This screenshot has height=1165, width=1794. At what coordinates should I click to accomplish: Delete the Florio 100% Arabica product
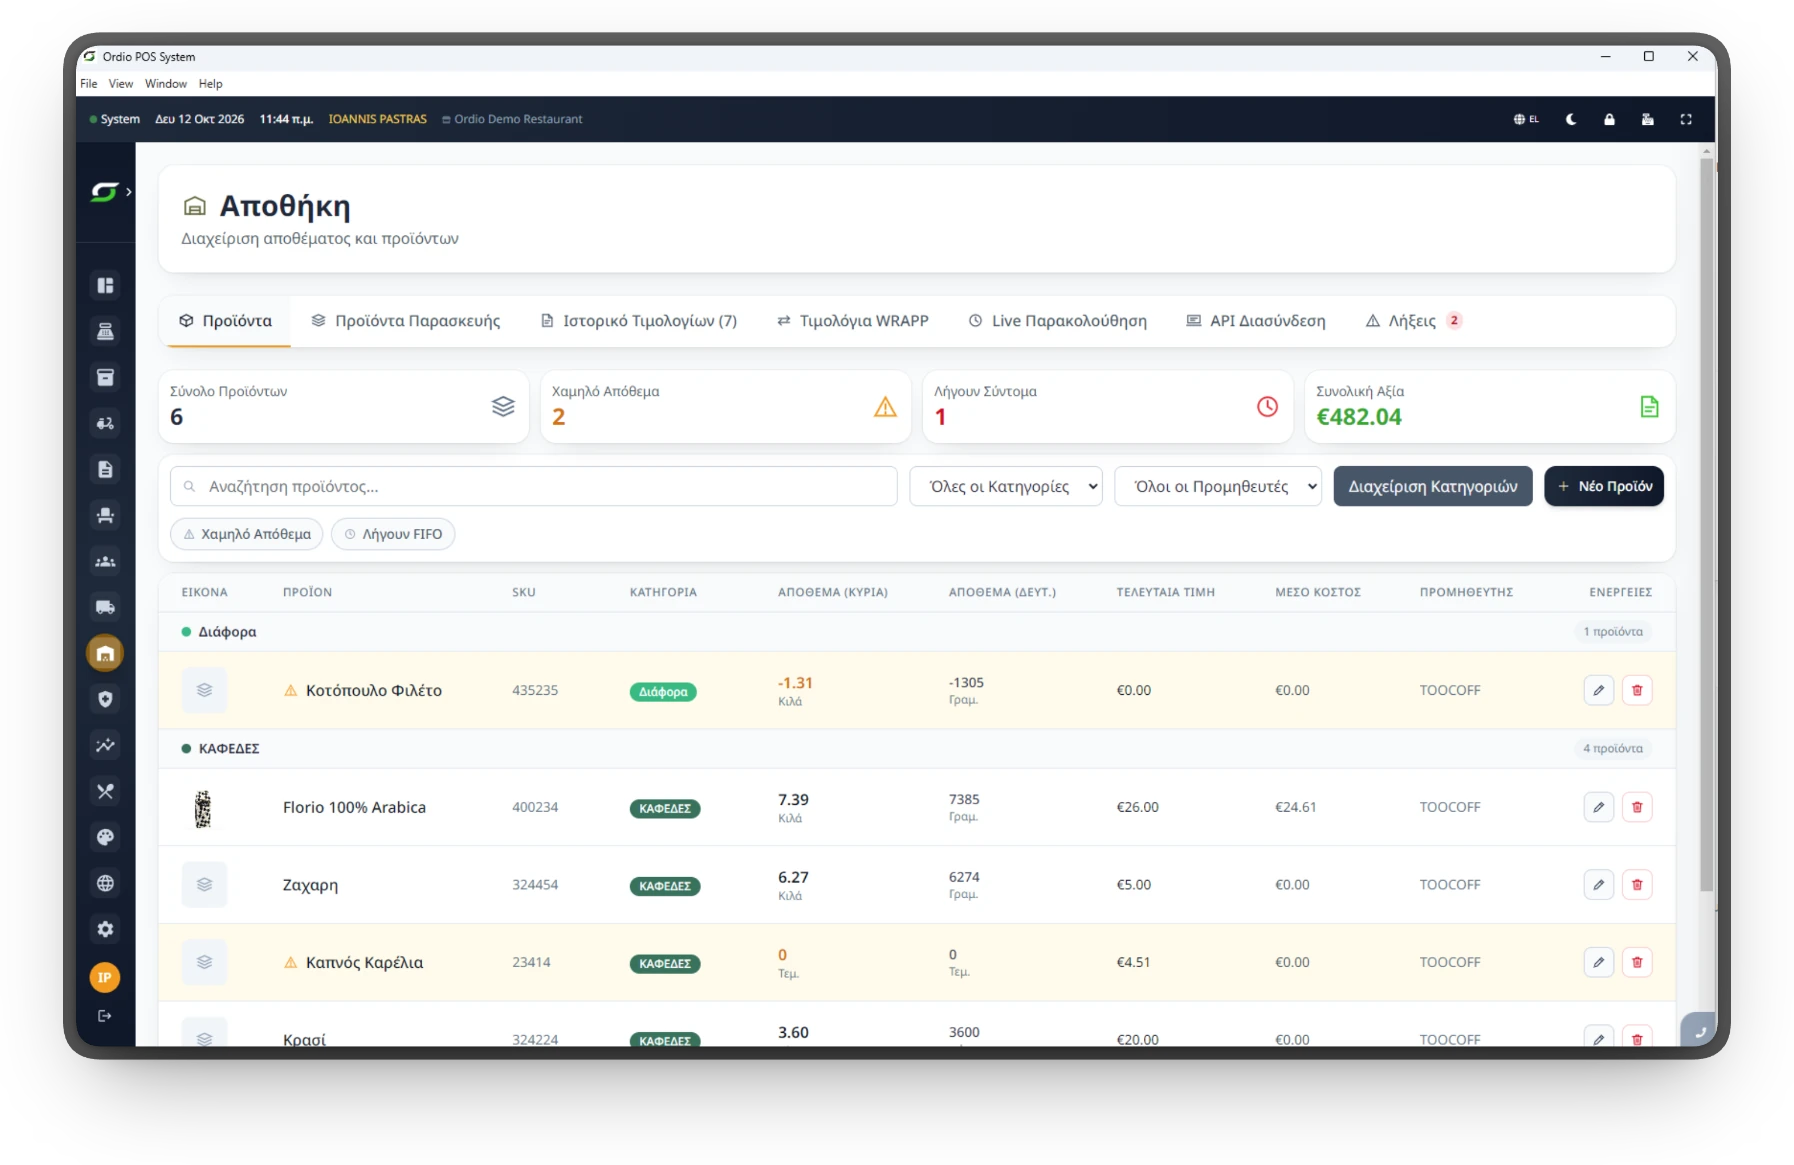tap(1637, 807)
